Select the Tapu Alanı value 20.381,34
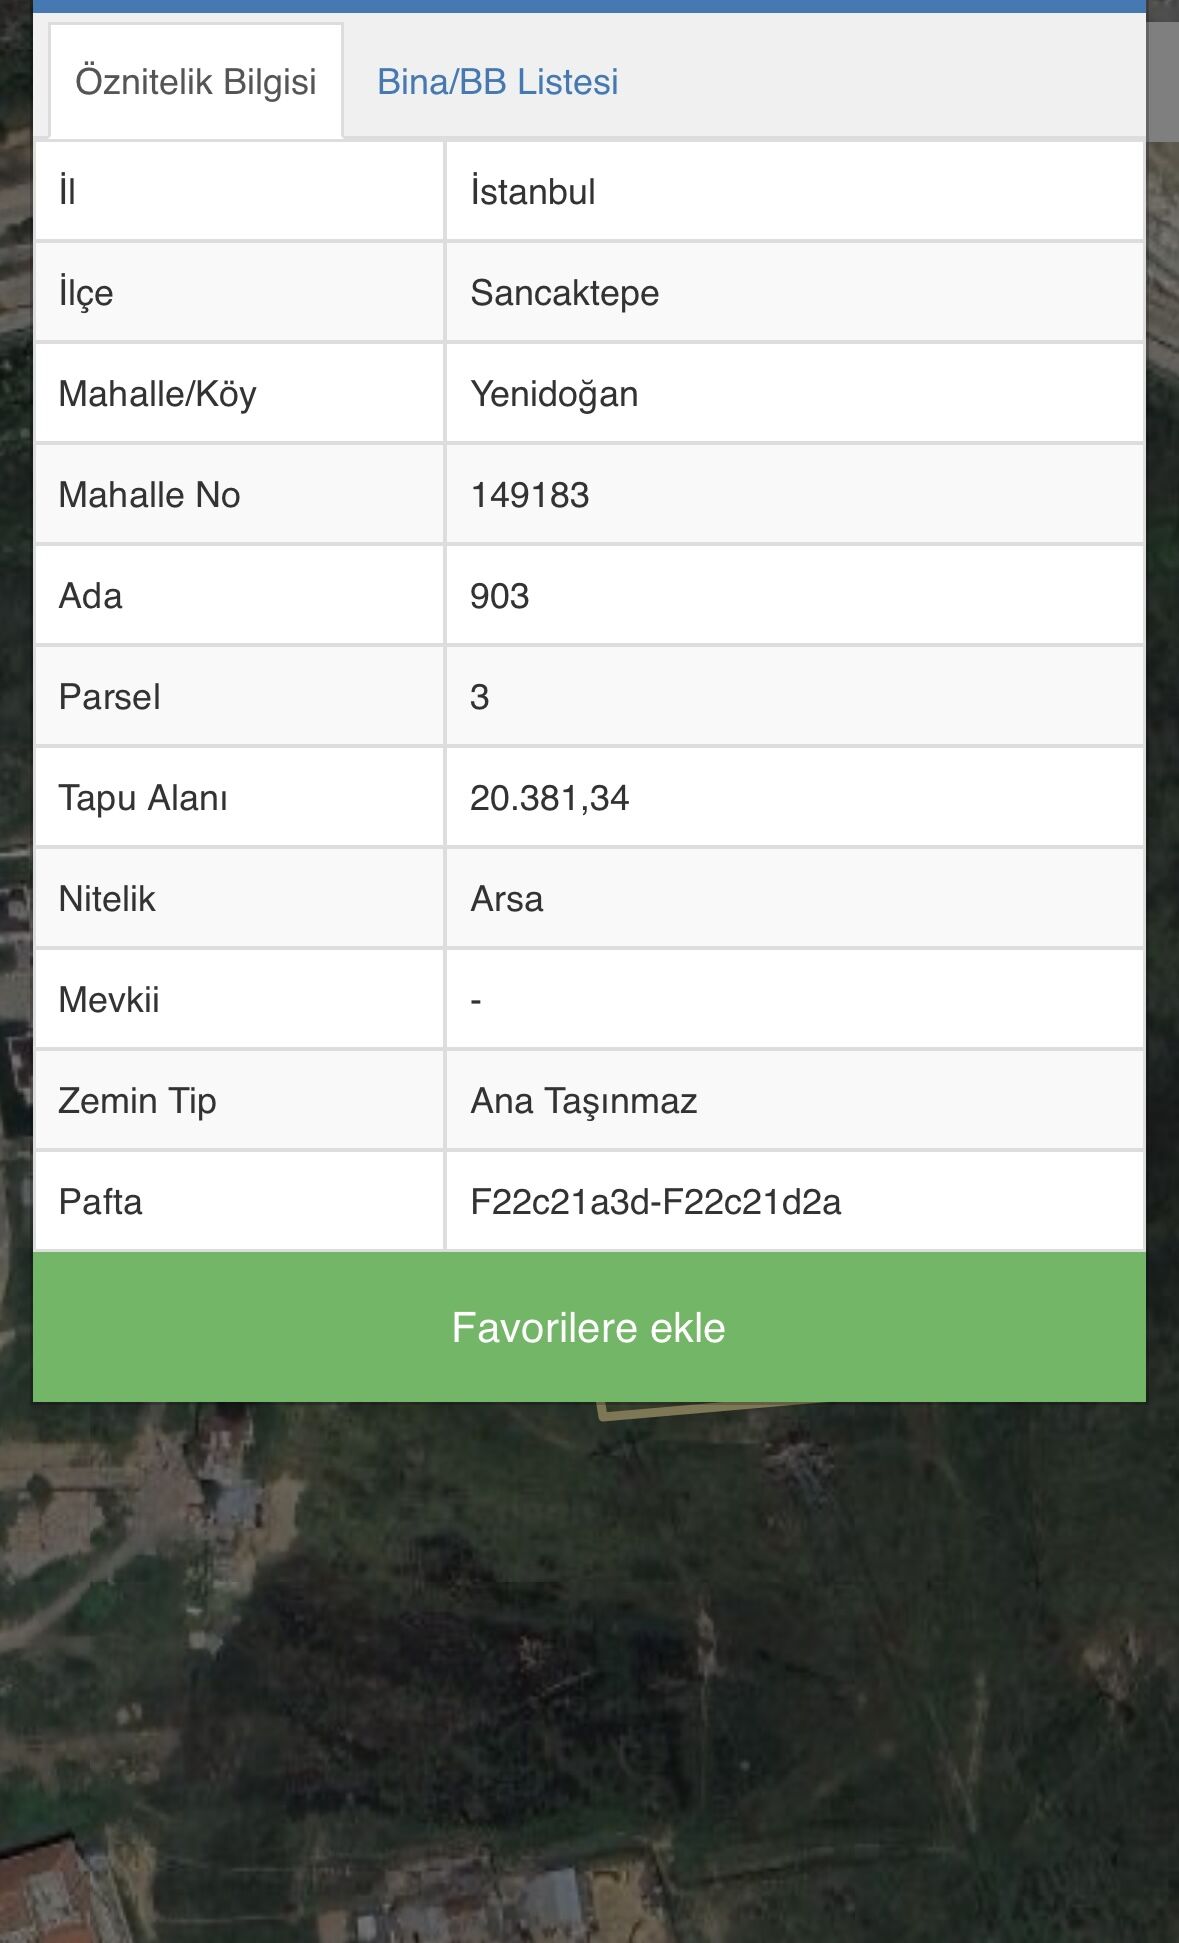Image resolution: width=1179 pixels, height=1943 pixels. tap(549, 798)
